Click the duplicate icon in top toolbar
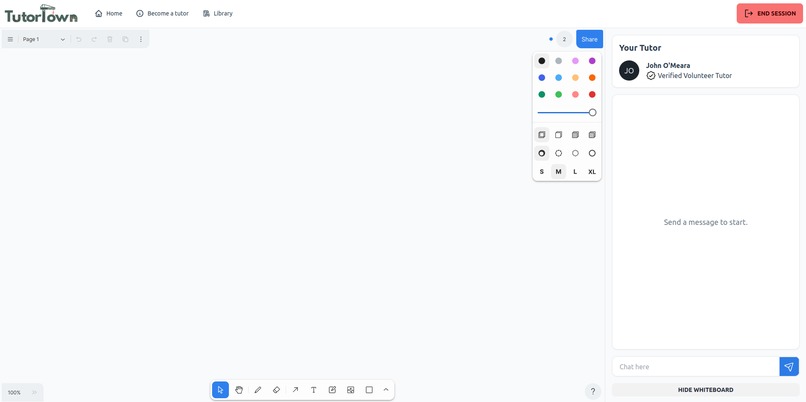 coord(125,39)
